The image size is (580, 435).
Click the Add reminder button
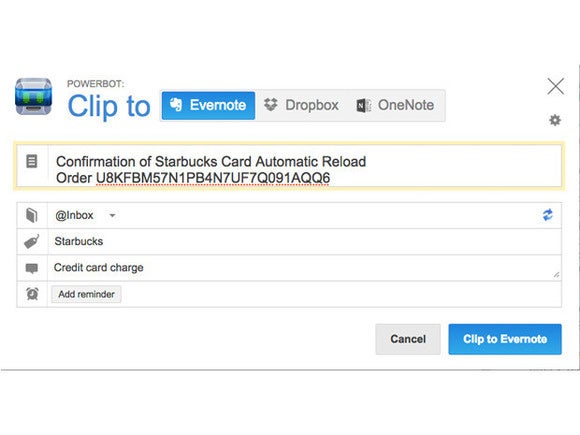86,294
